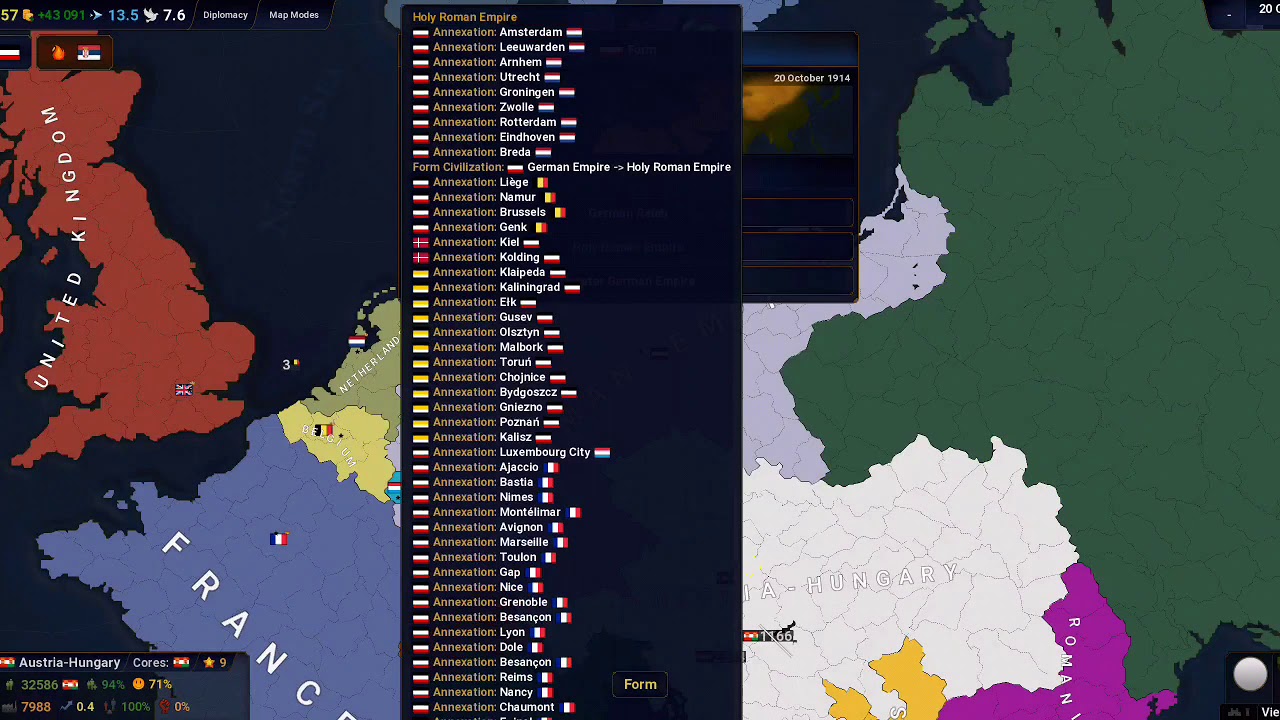Click the 'Annexation: Rotterdam' row
This screenshot has width=1280, height=720.
click(x=494, y=122)
